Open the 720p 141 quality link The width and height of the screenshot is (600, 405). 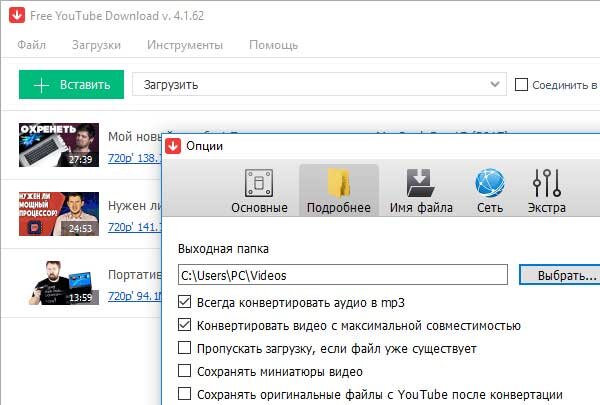coord(134,227)
